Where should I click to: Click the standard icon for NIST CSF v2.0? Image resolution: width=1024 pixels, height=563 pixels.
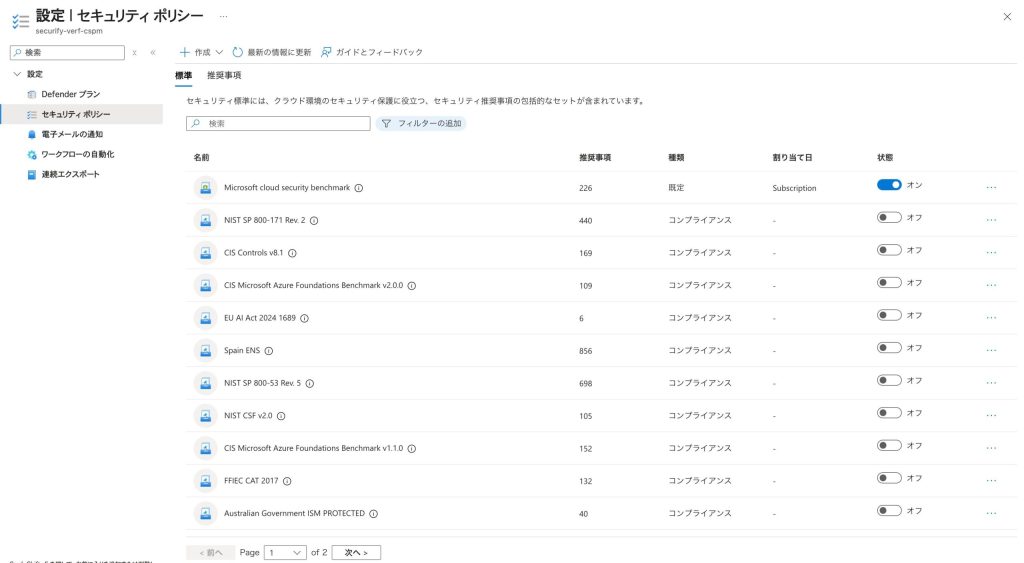coord(205,416)
